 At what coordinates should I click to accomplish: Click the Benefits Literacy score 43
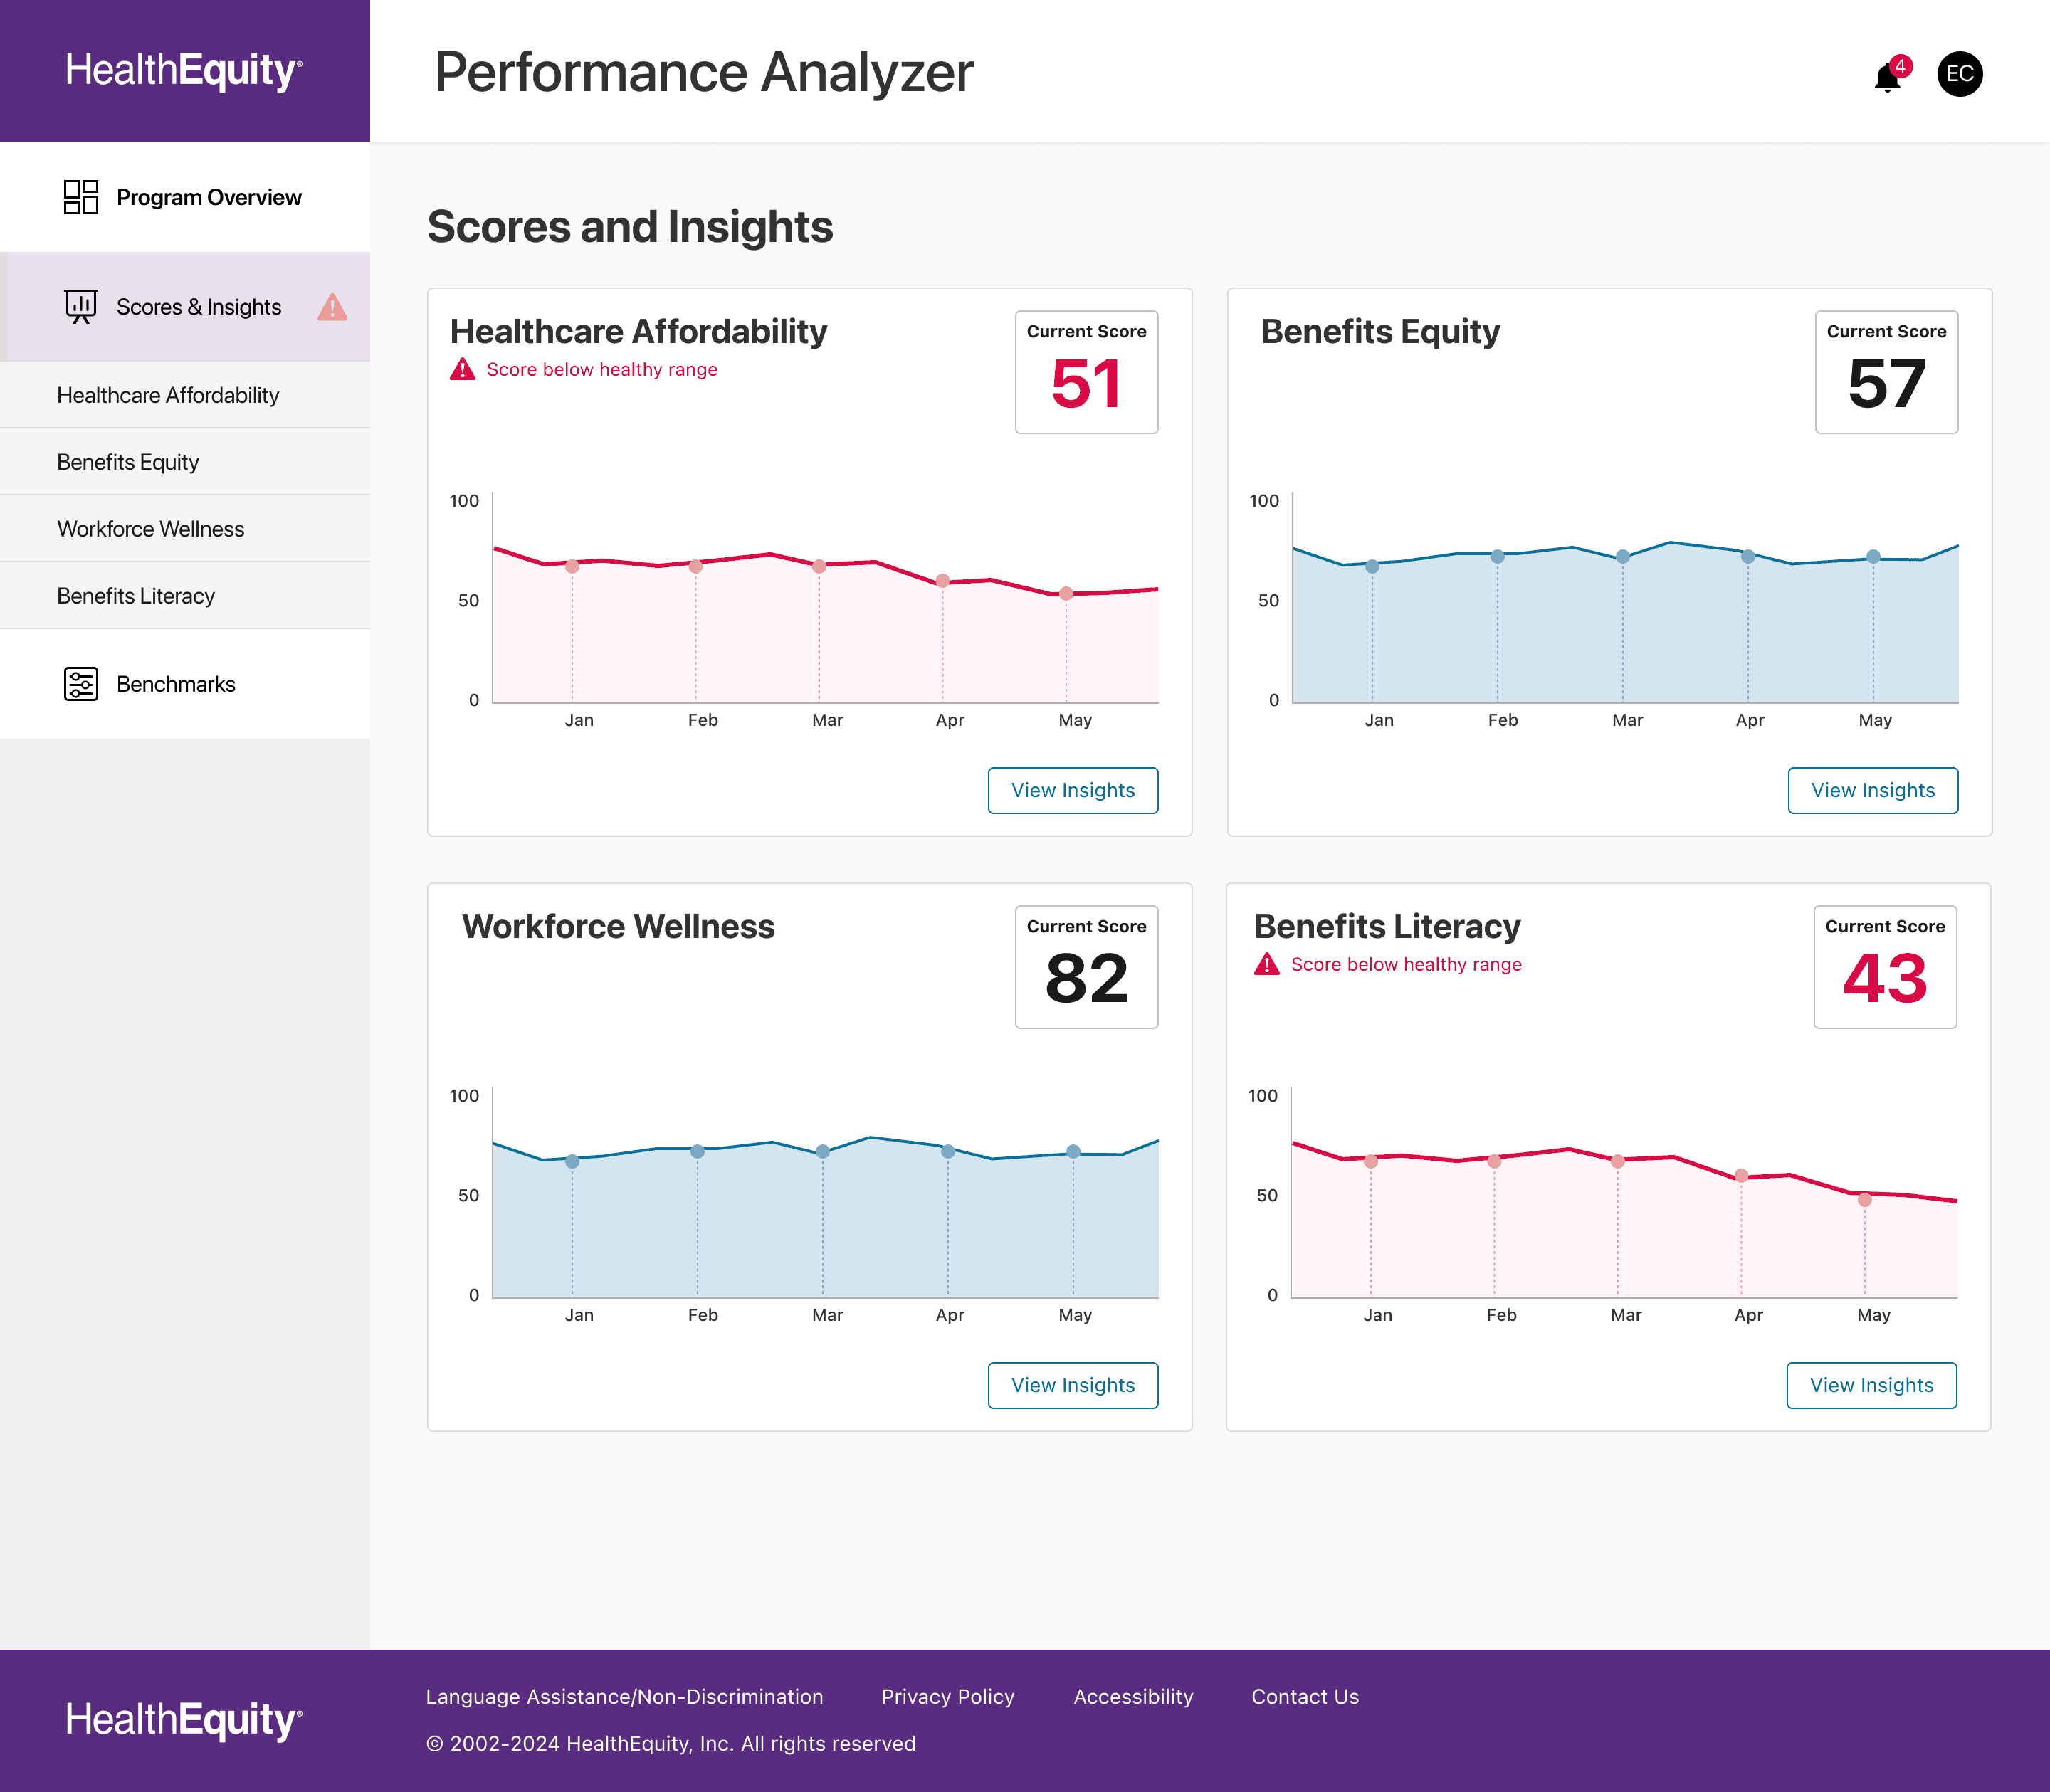1885,978
